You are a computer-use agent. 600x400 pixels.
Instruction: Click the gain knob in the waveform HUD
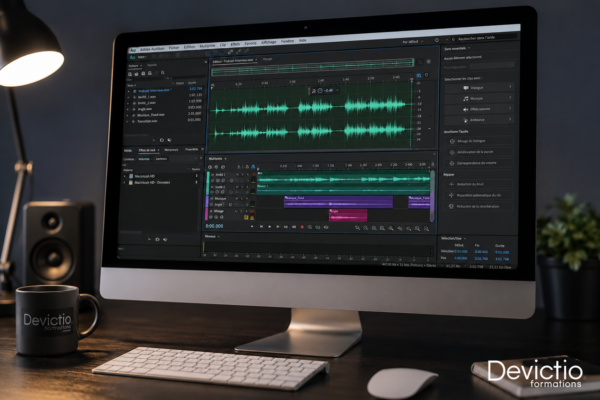coord(320,91)
